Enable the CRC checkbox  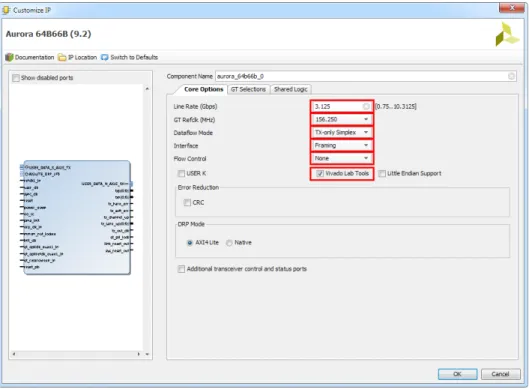point(187,202)
